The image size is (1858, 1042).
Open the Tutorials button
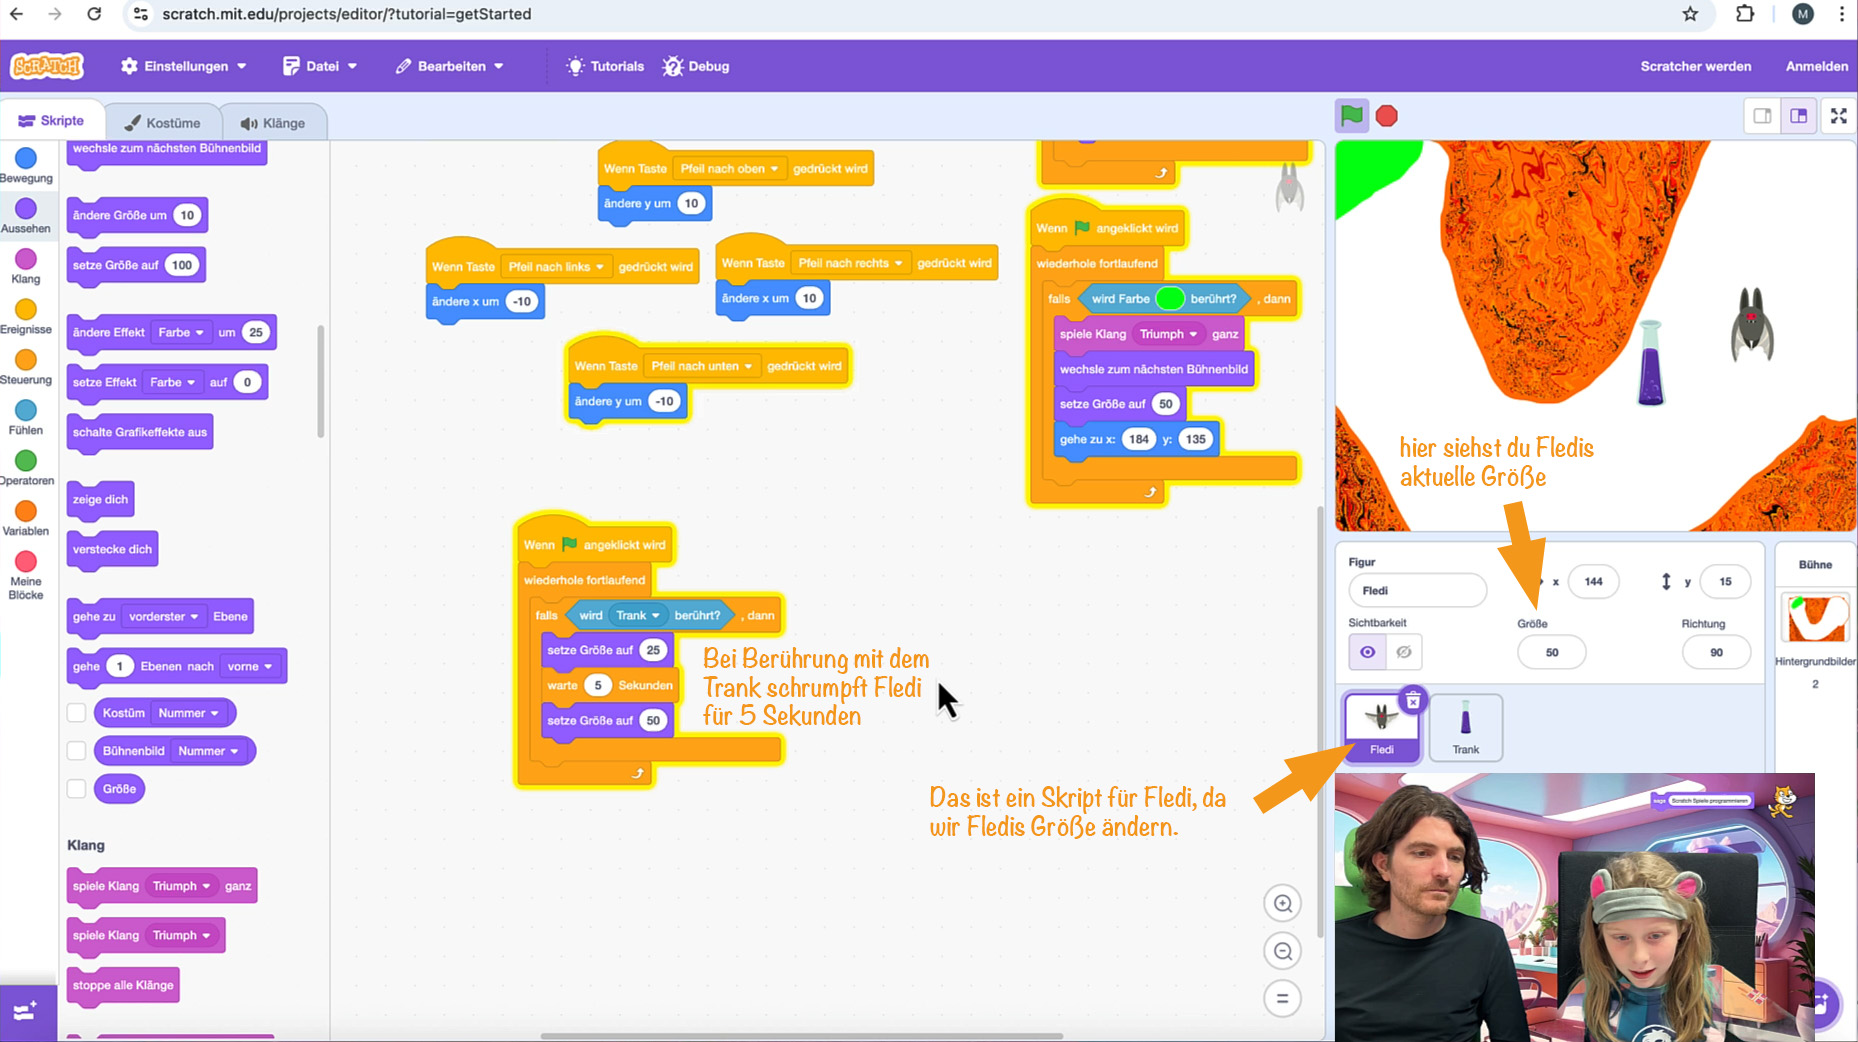pyautogui.click(x=605, y=66)
